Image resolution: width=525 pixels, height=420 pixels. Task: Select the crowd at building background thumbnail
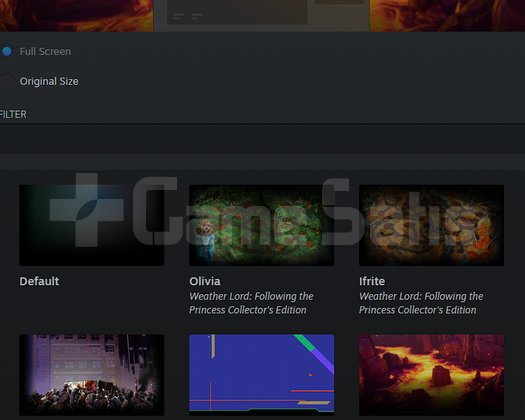92,375
